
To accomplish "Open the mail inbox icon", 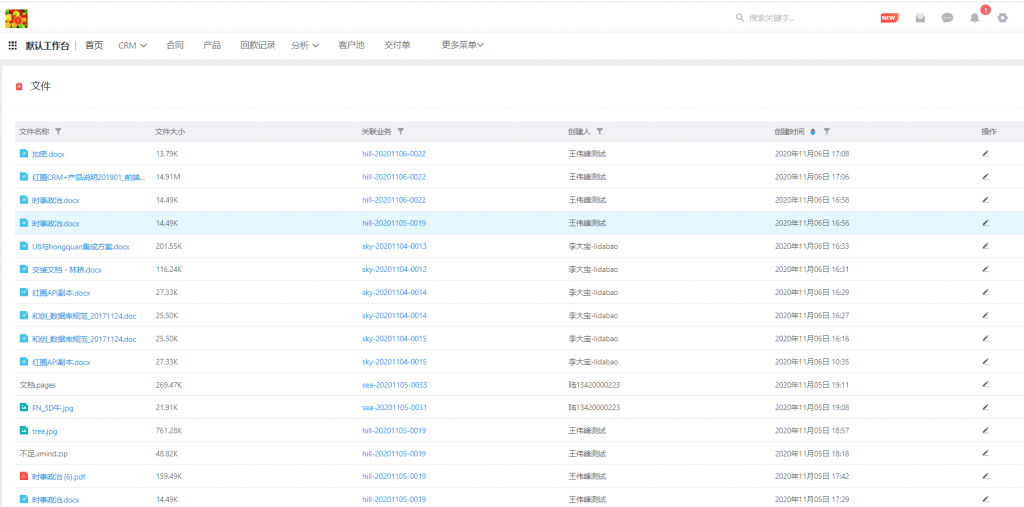I will [920, 18].
